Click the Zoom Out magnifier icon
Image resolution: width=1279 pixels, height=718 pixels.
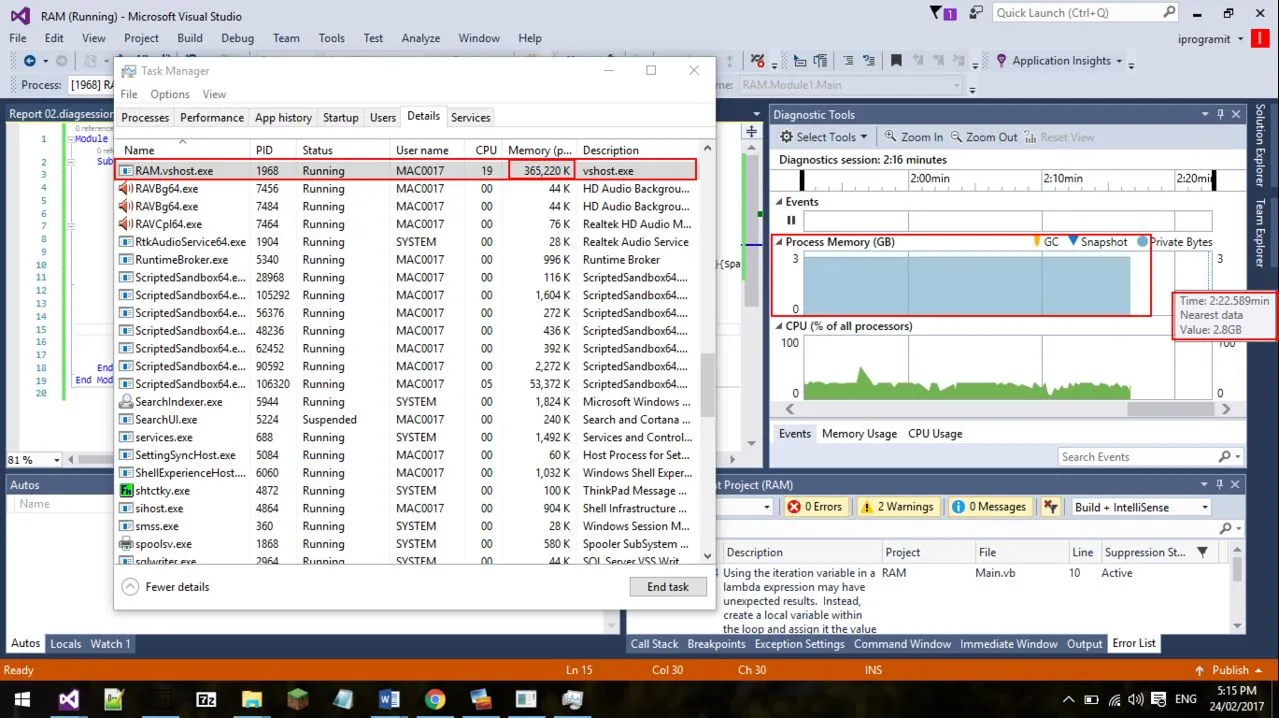click(957, 137)
